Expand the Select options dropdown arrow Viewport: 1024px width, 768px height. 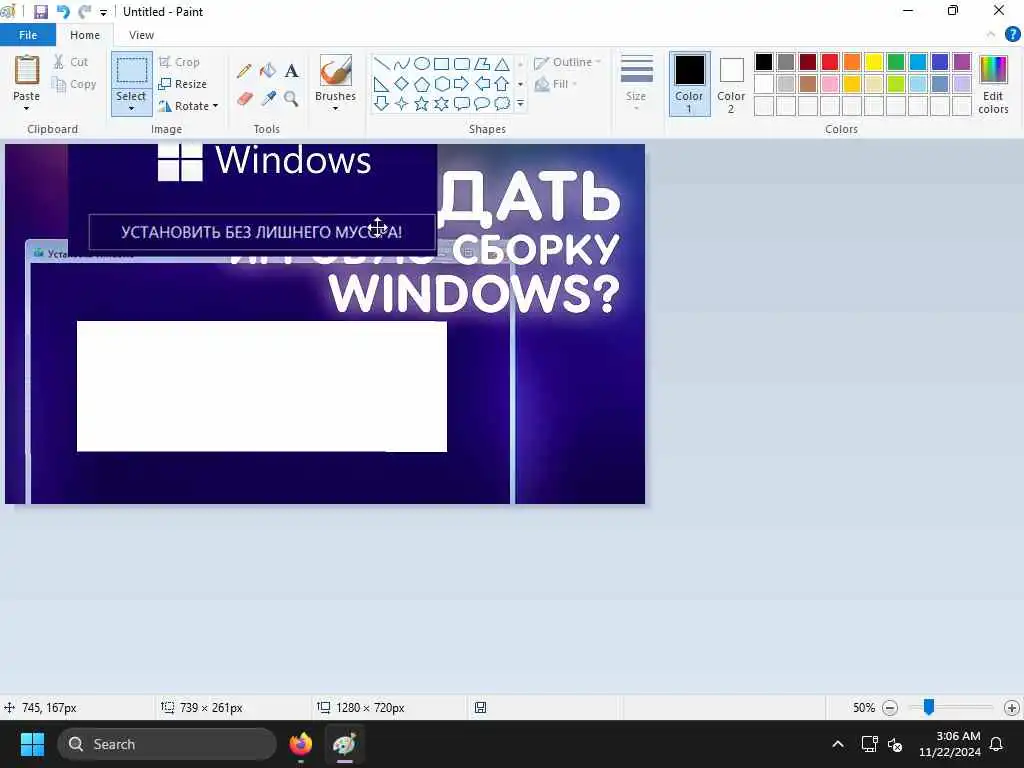point(131,108)
